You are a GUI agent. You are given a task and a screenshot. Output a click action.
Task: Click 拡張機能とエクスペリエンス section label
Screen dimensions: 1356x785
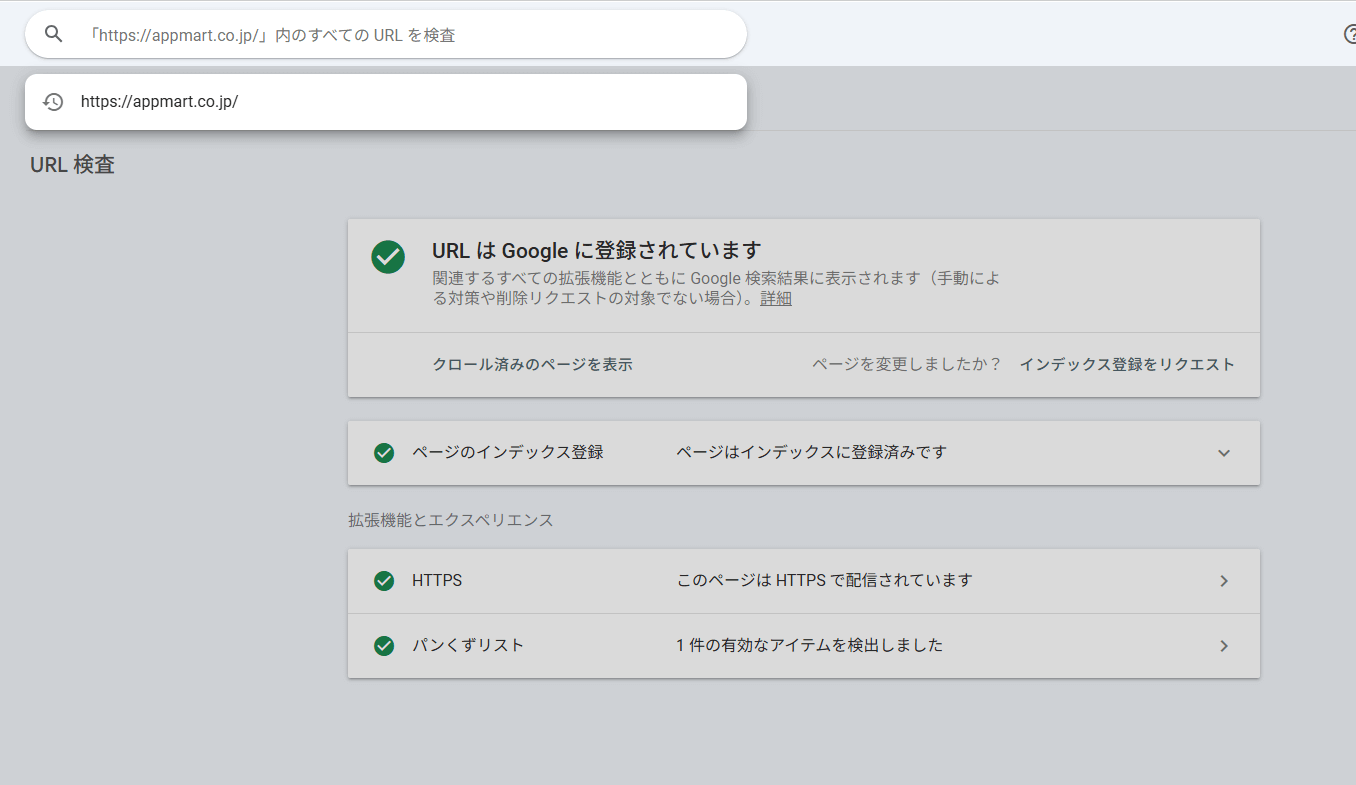(x=450, y=520)
